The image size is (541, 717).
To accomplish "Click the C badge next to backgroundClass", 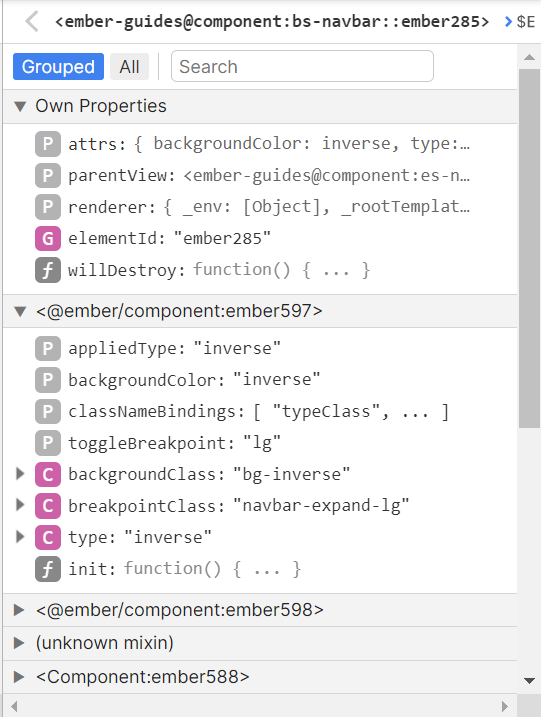I will point(48,474).
